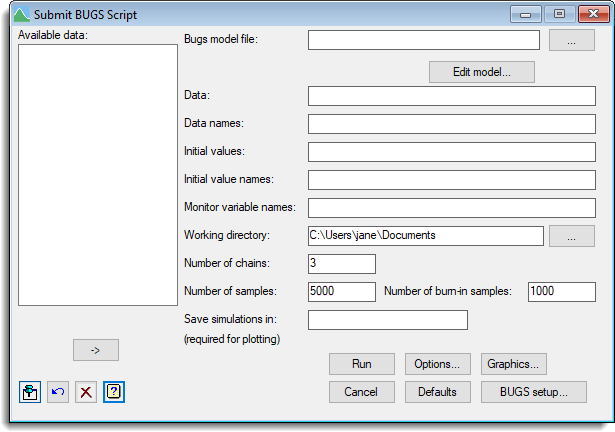Select the Number of burn-in samples field

click(x=561, y=292)
